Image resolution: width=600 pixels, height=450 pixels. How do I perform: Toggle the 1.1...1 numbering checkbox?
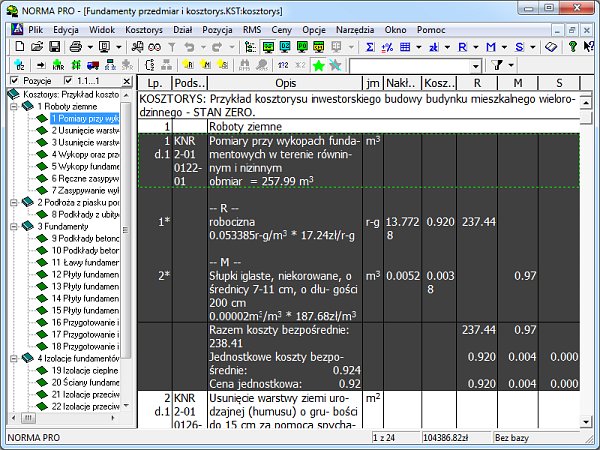click(x=68, y=81)
